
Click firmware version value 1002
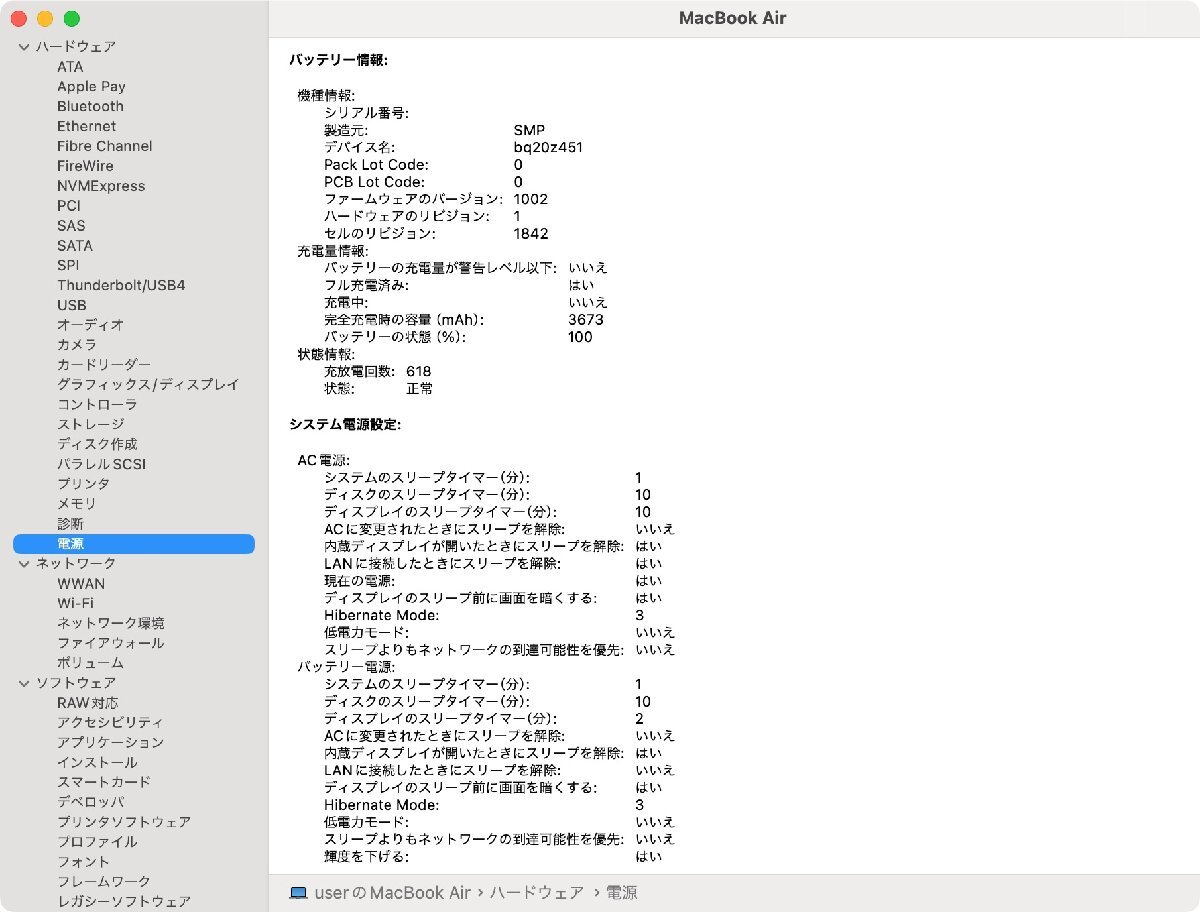[x=531, y=199]
